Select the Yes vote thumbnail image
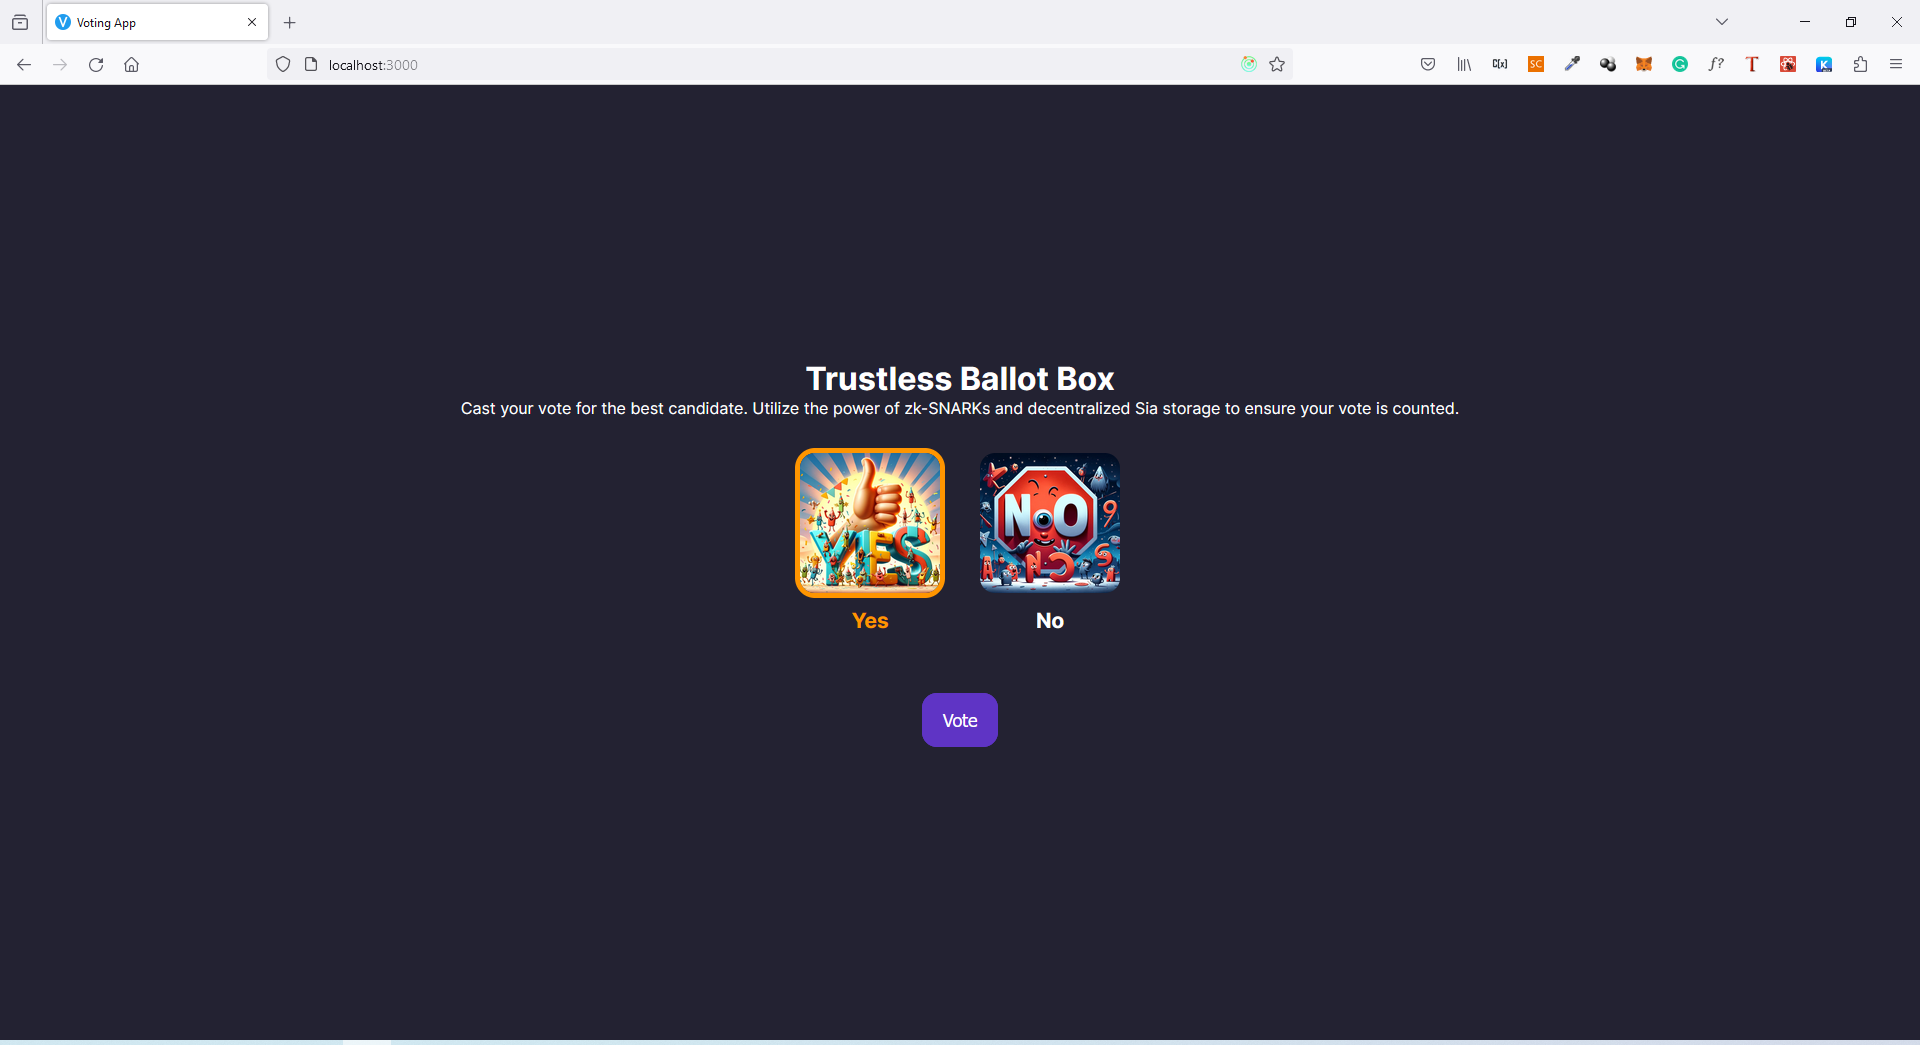Image resolution: width=1920 pixels, height=1045 pixels. coord(870,523)
